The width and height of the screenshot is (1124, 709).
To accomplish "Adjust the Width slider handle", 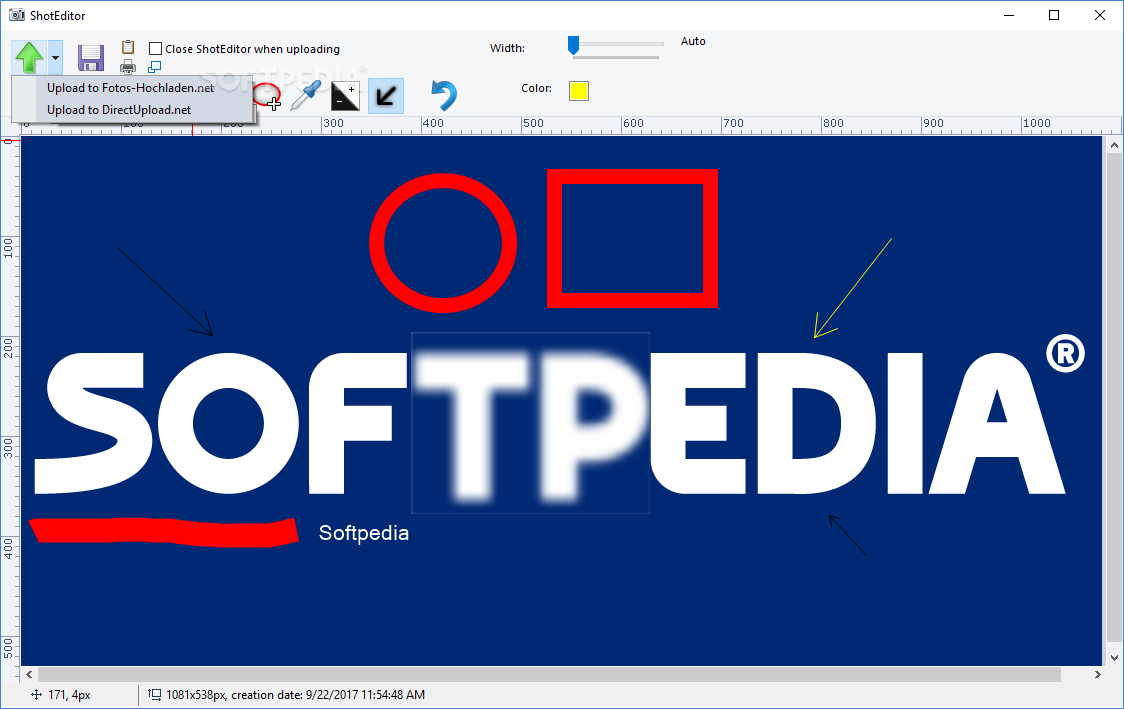I will tap(573, 45).
